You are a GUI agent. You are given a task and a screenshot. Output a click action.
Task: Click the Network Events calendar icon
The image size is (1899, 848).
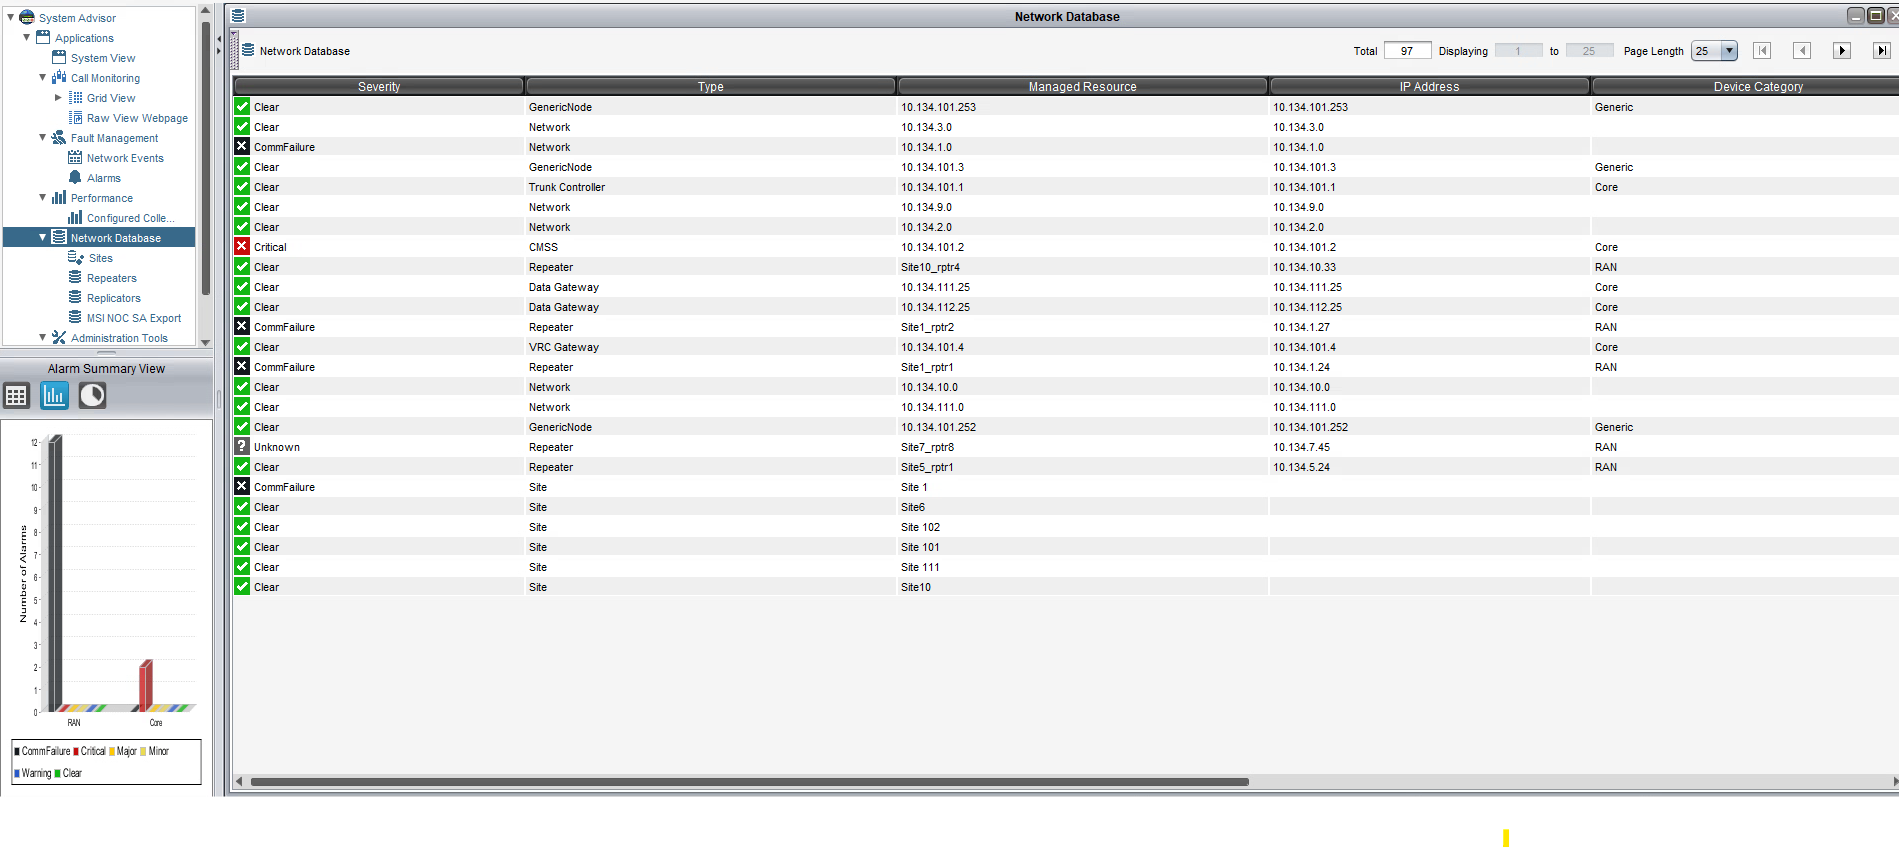[75, 158]
